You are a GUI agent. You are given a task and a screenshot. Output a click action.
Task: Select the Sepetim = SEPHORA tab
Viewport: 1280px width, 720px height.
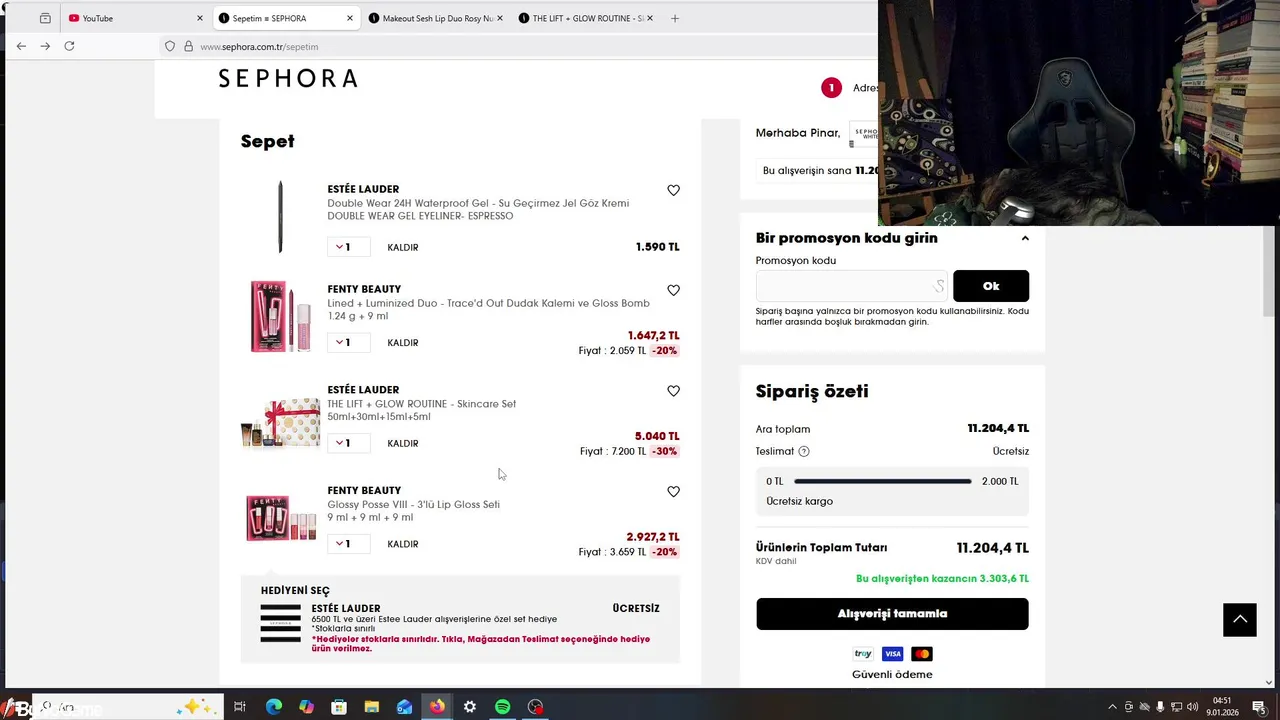284,18
